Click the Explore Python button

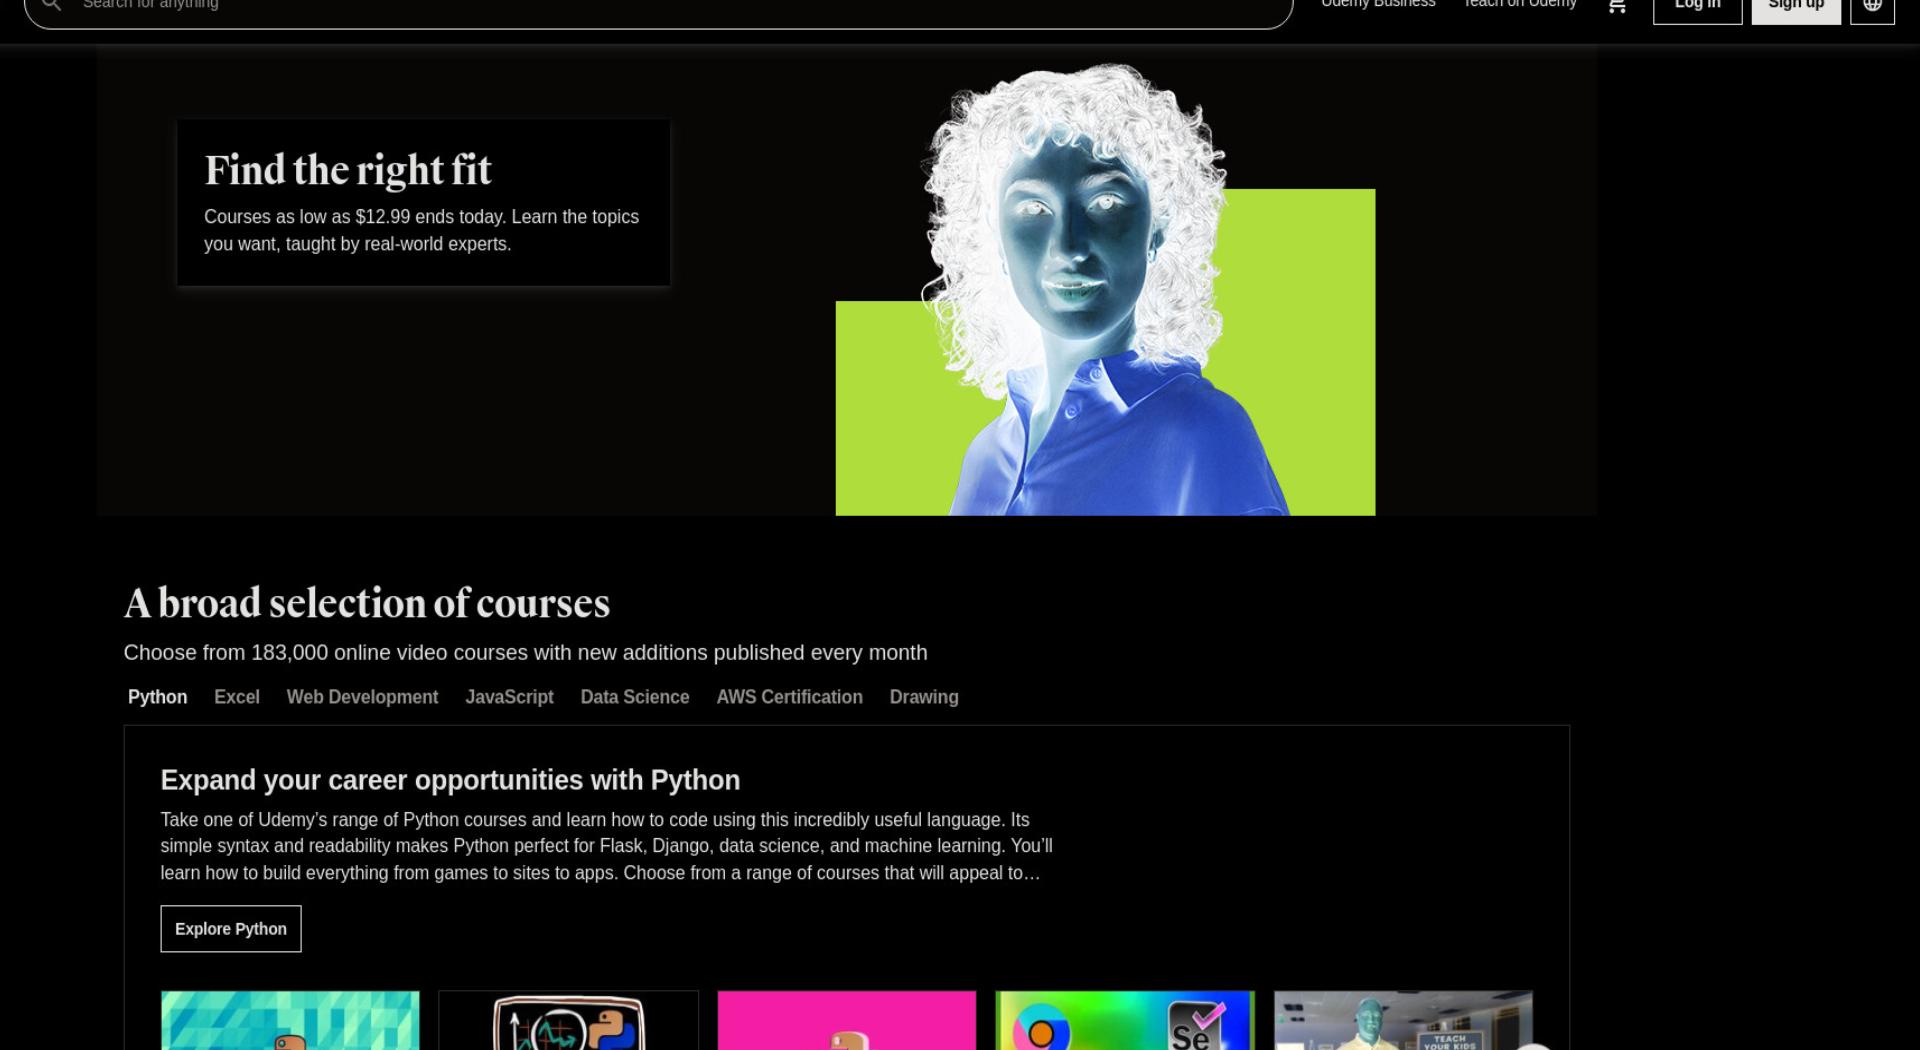point(231,929)
